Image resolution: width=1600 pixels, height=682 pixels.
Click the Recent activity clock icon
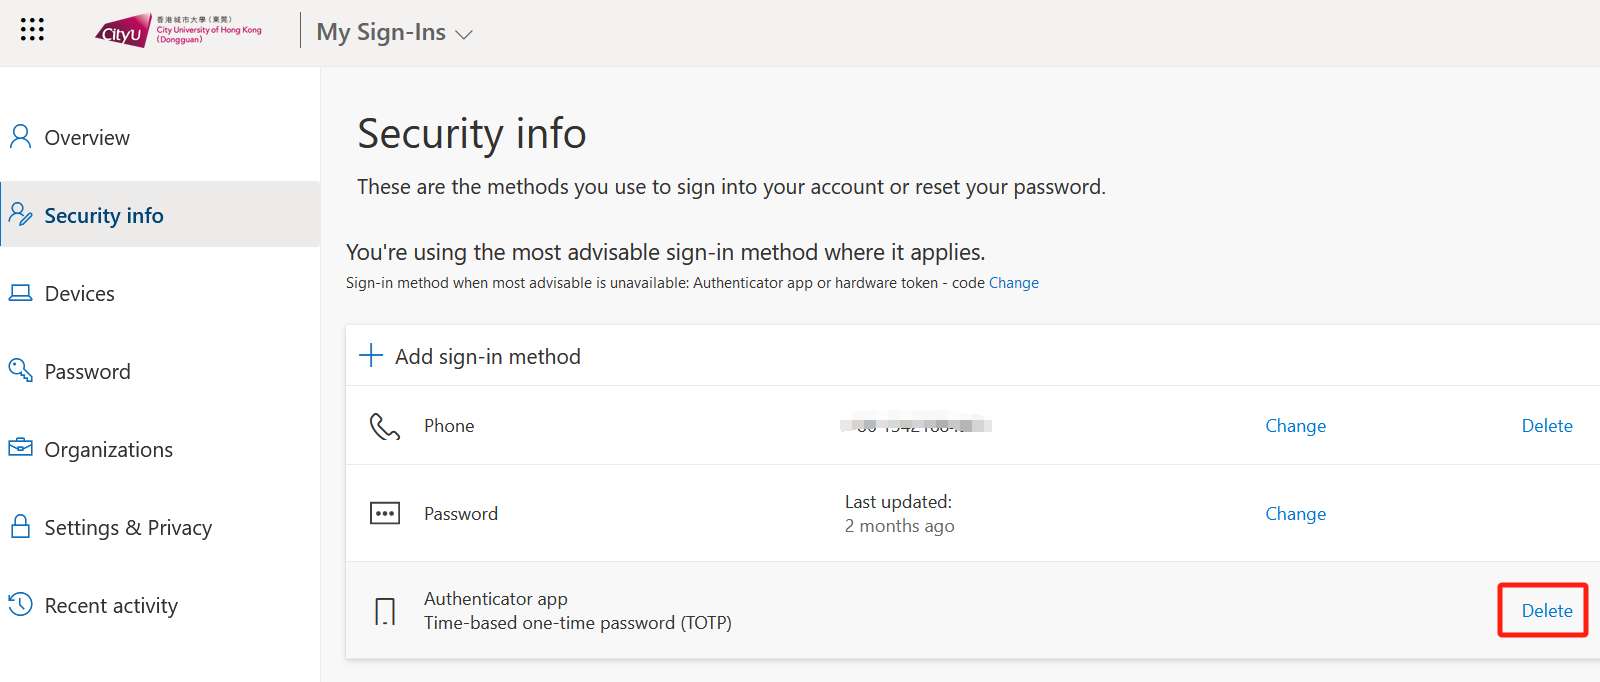[20, 604]
